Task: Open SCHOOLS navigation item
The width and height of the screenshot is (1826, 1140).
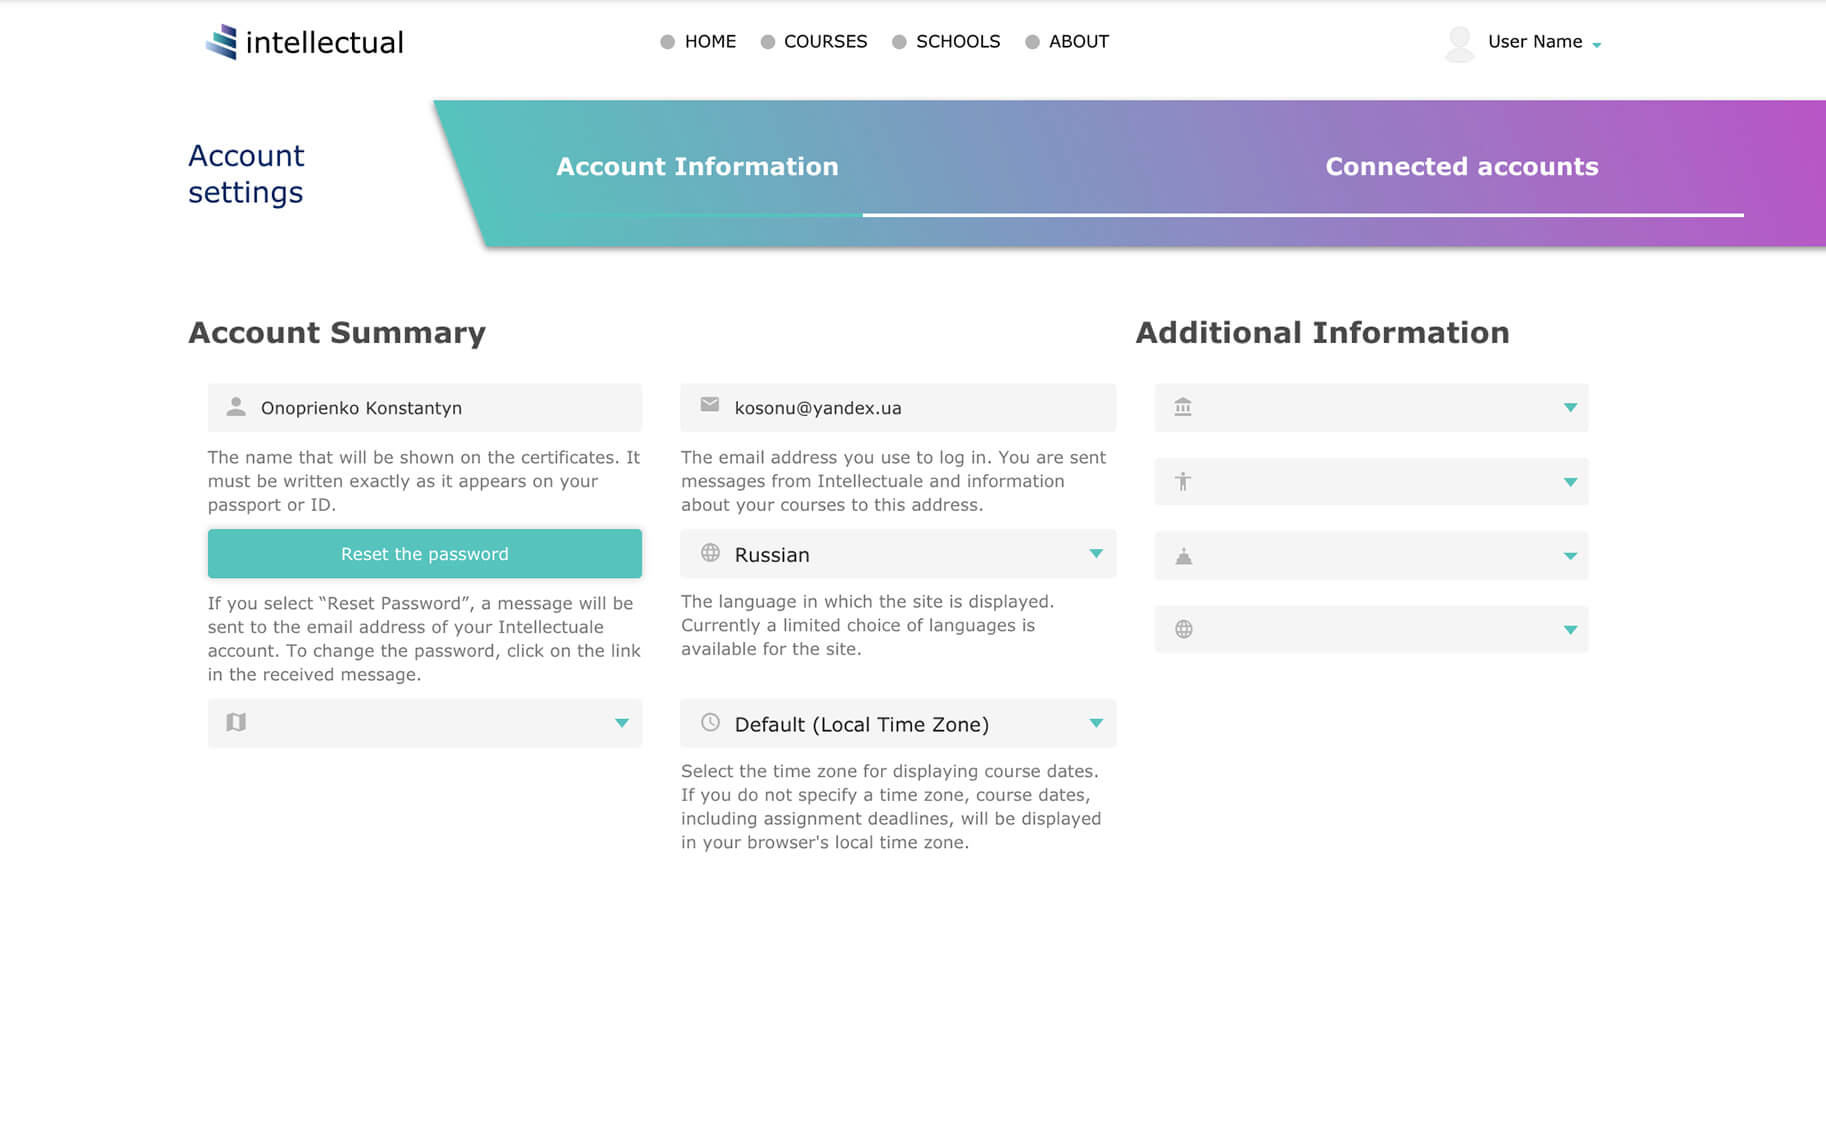Action: tap(958, 42)
